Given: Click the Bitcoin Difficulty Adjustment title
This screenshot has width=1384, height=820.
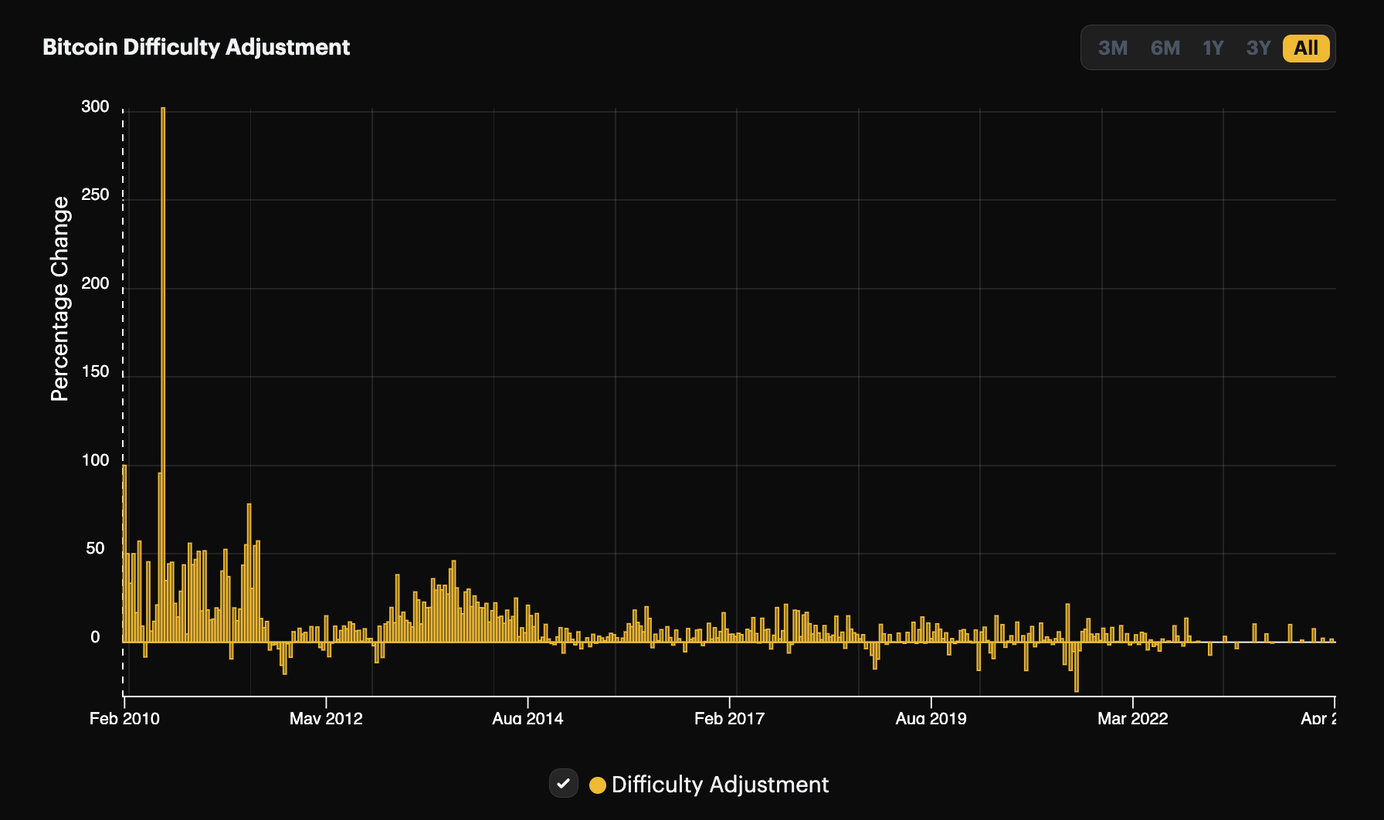Looking at the screenshot, I should [x=196, y=46].
